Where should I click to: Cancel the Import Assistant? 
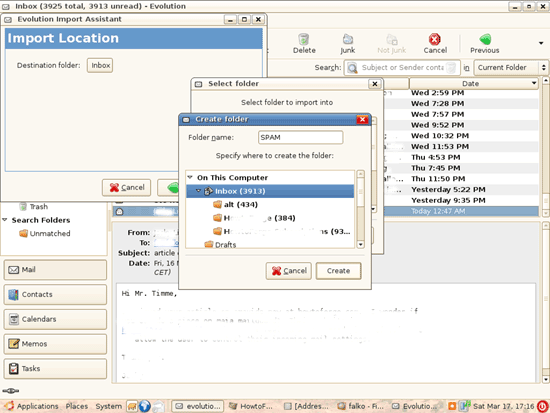(x=126, y=187)
